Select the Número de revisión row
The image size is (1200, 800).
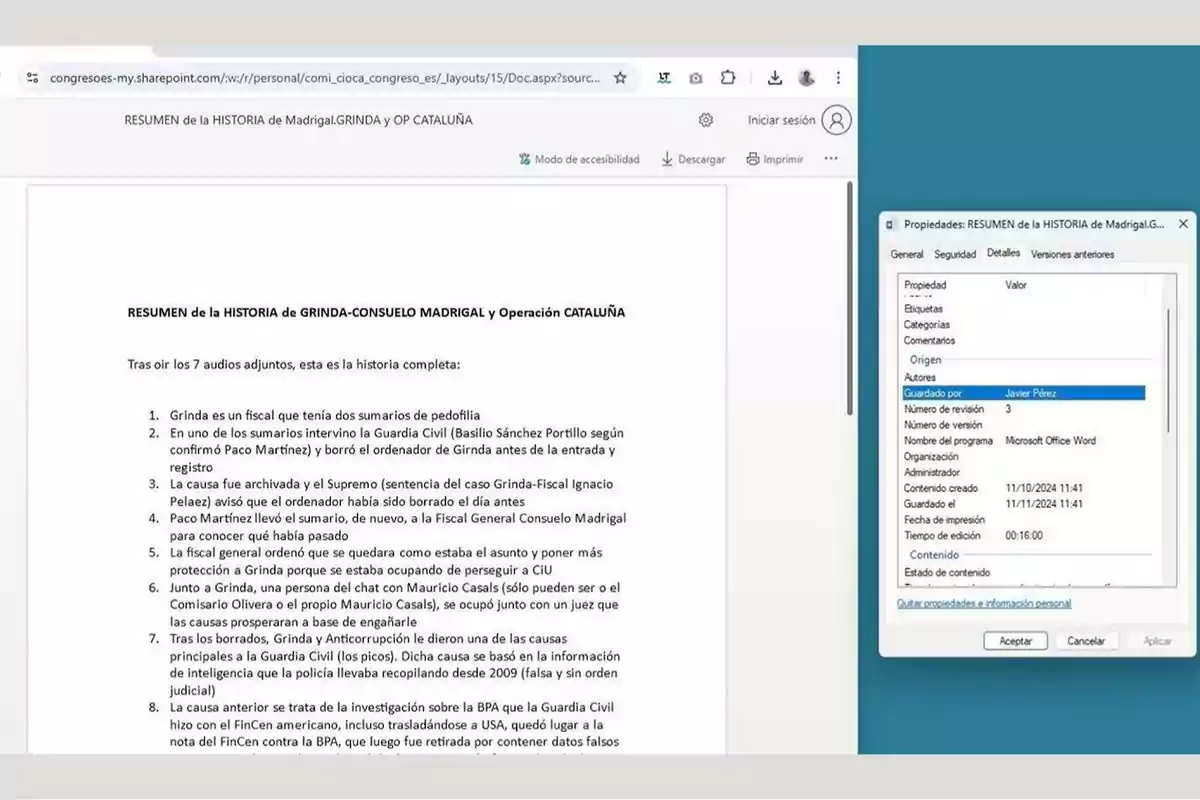1023,409
